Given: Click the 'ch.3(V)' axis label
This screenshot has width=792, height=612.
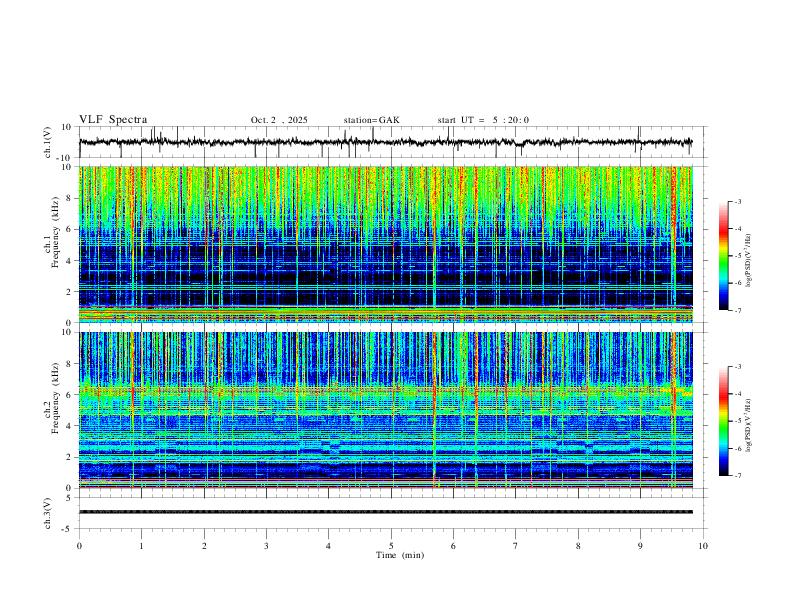Looking at the screenshot, I should [x=48, y=514].
